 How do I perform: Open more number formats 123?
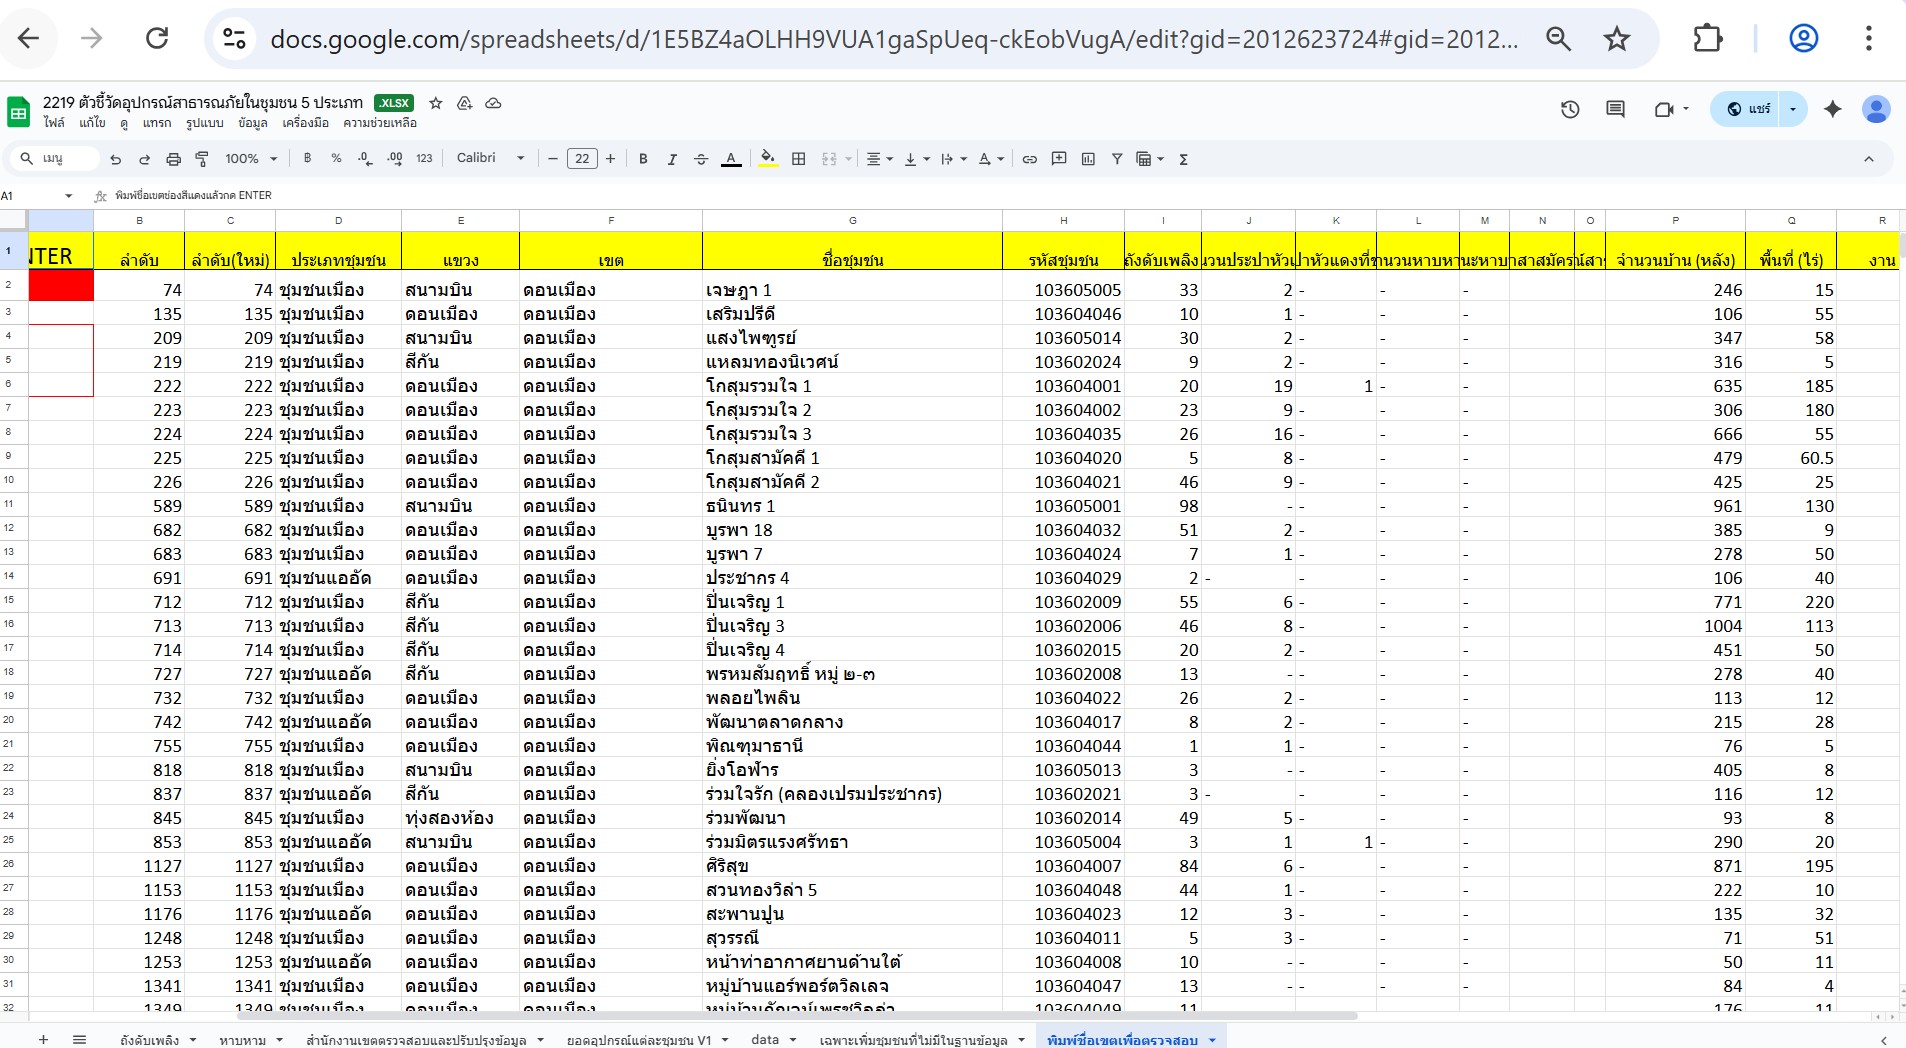424,158
